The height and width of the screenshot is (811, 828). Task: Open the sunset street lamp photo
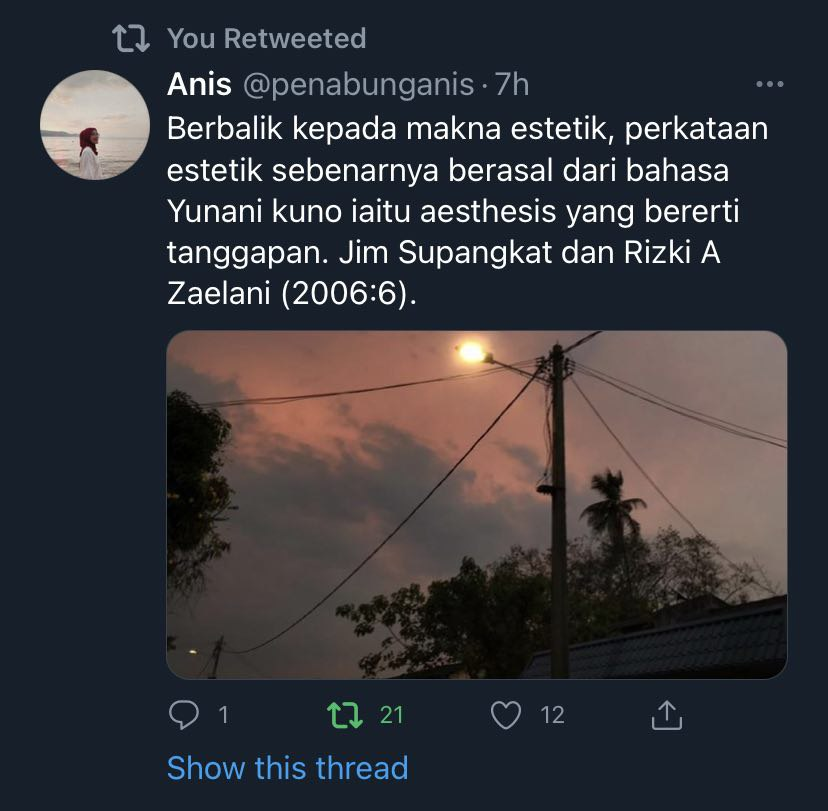[477, 504]
